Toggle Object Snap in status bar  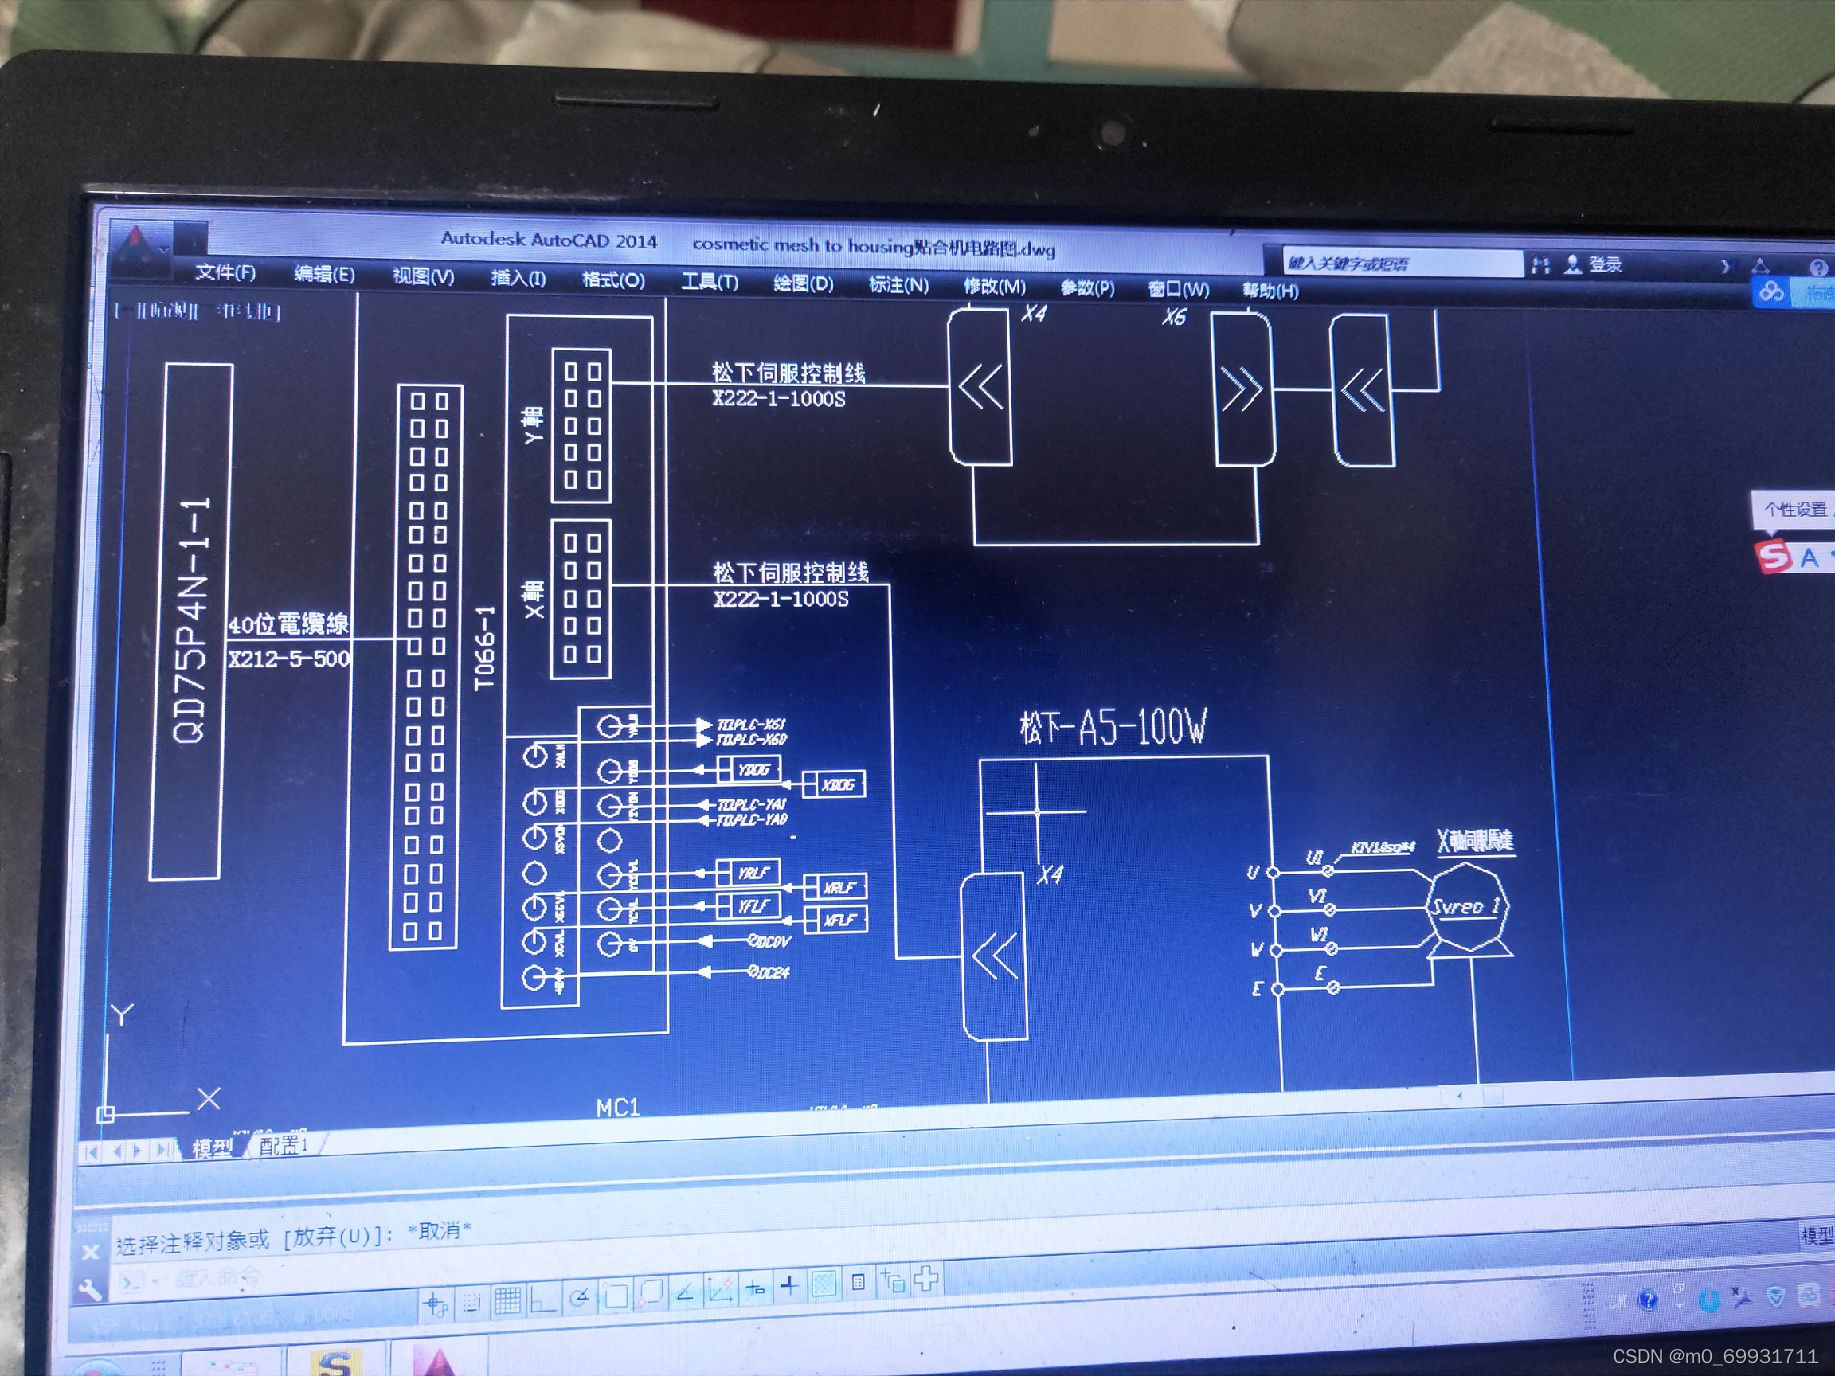pos(616,1297)
